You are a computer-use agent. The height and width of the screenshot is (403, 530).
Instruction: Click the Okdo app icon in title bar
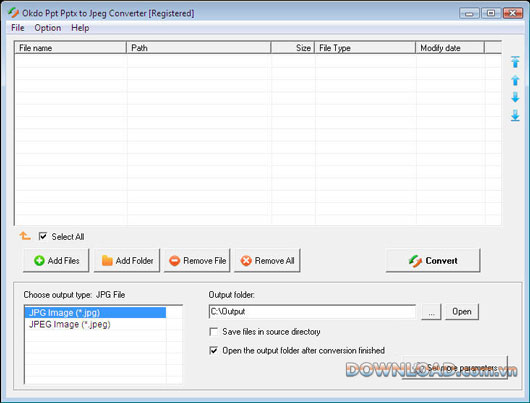point(14,13)
